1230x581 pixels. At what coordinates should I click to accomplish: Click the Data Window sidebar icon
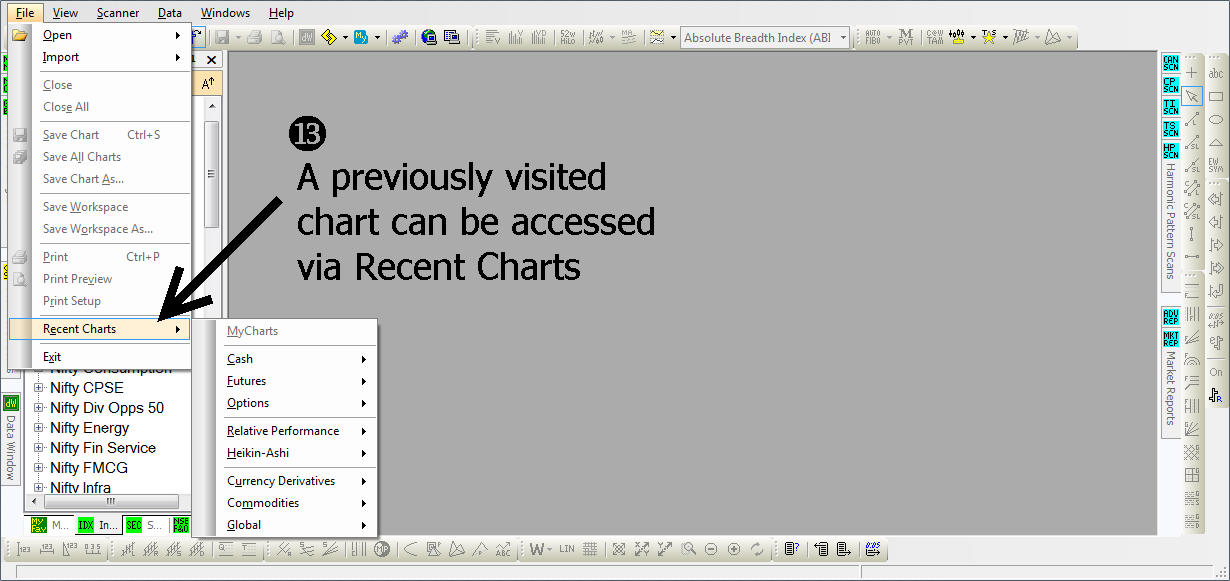coord(11,403)
